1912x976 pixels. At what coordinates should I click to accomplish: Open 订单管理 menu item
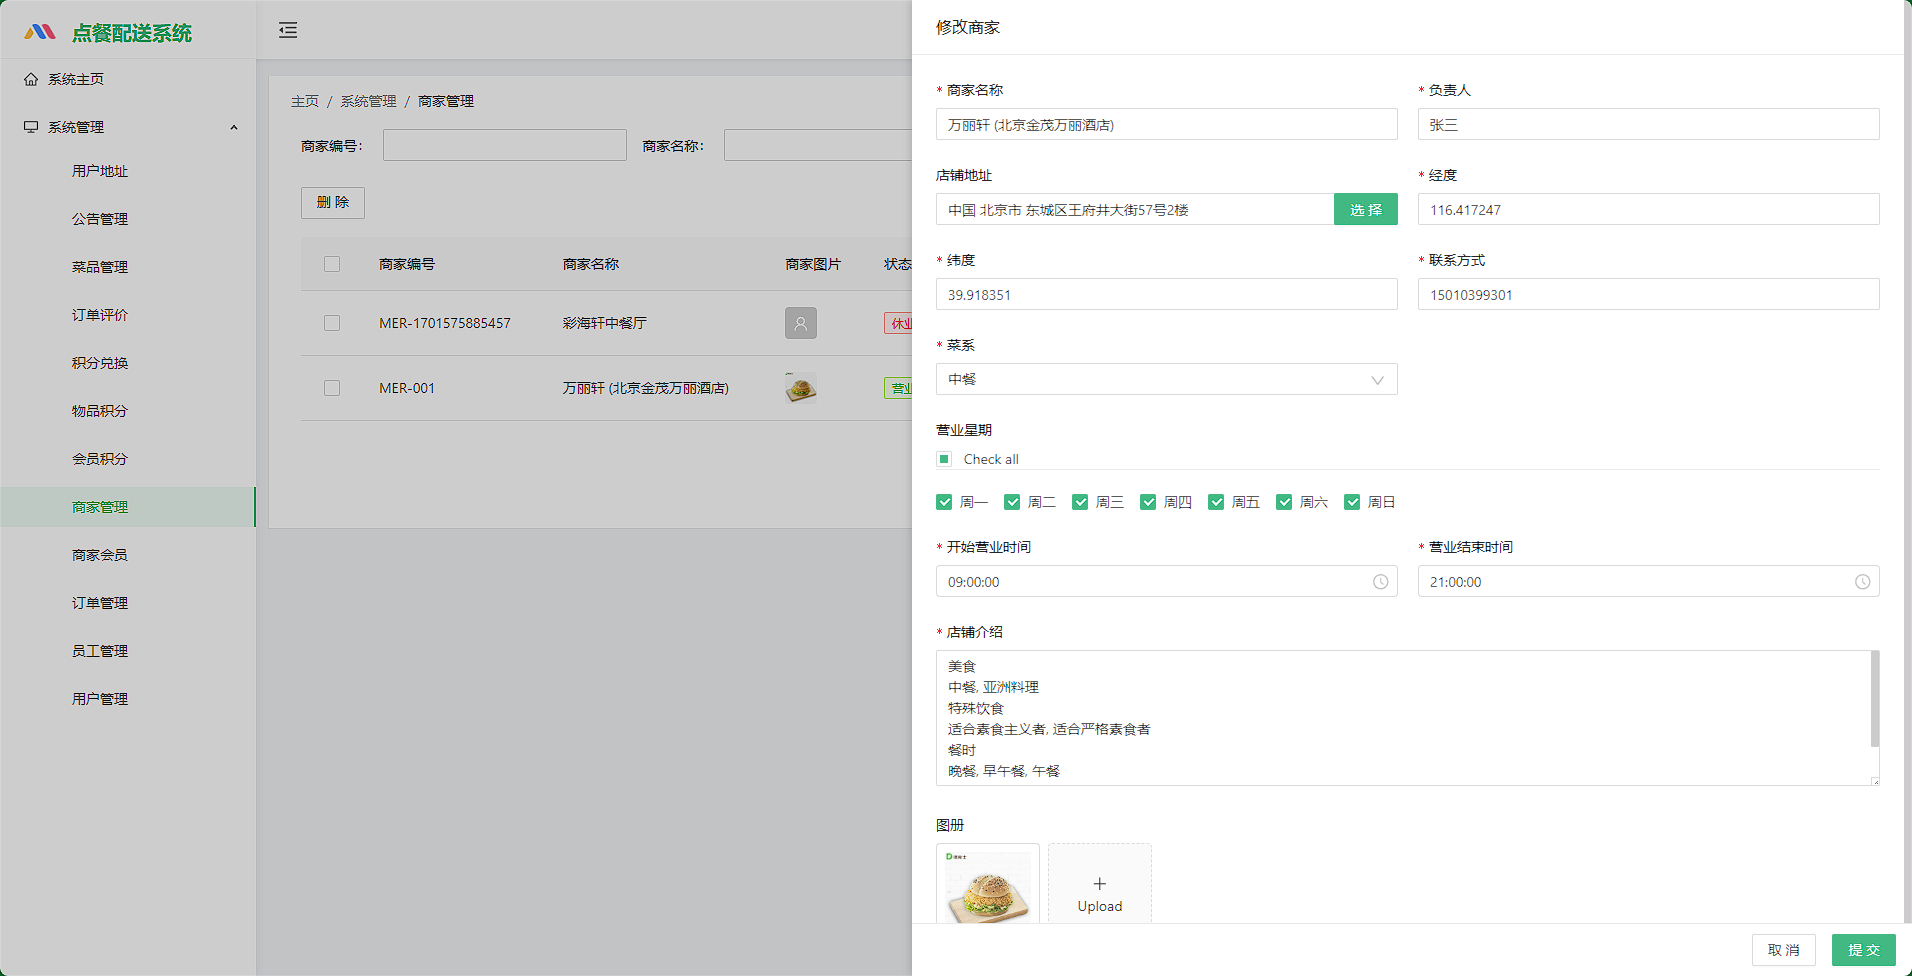click(128, 603)
